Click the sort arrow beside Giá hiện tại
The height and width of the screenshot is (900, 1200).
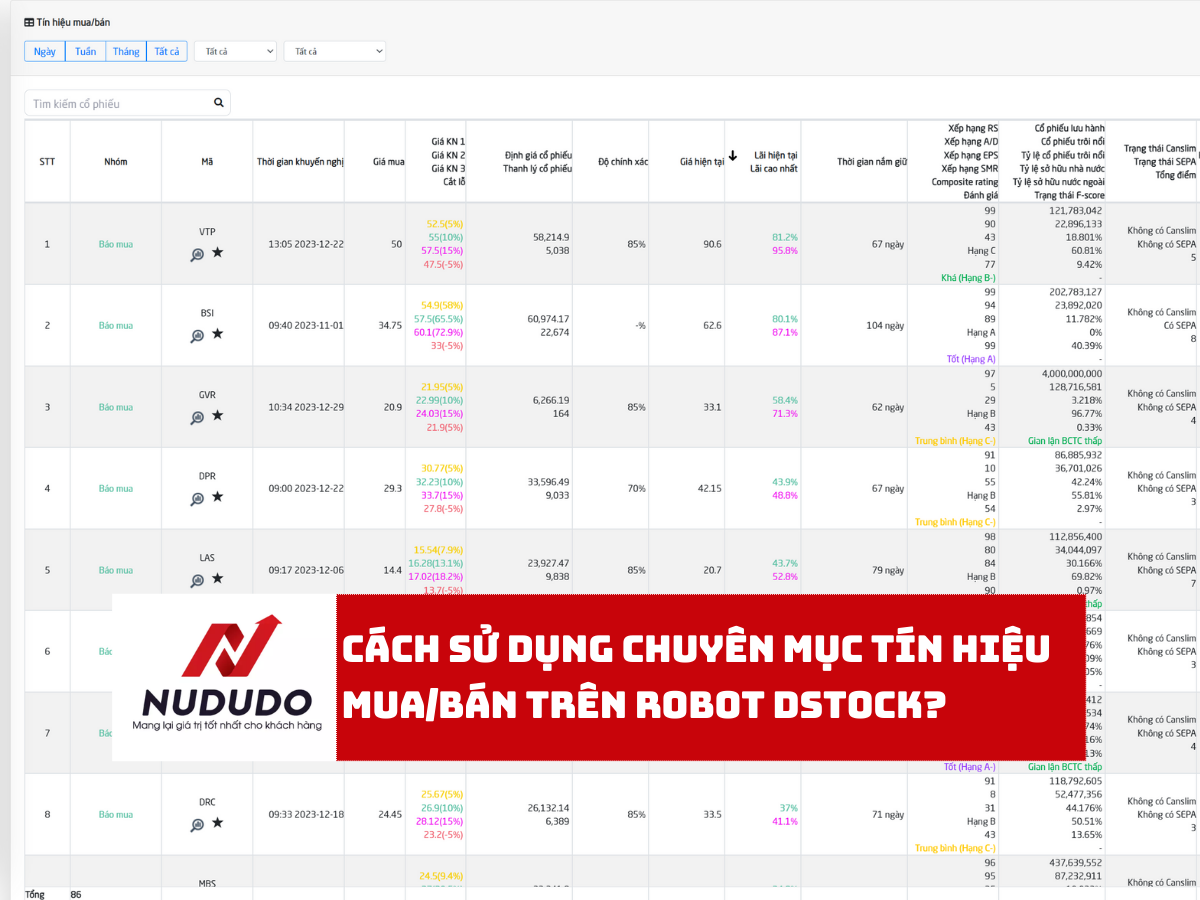coord(733,156)
